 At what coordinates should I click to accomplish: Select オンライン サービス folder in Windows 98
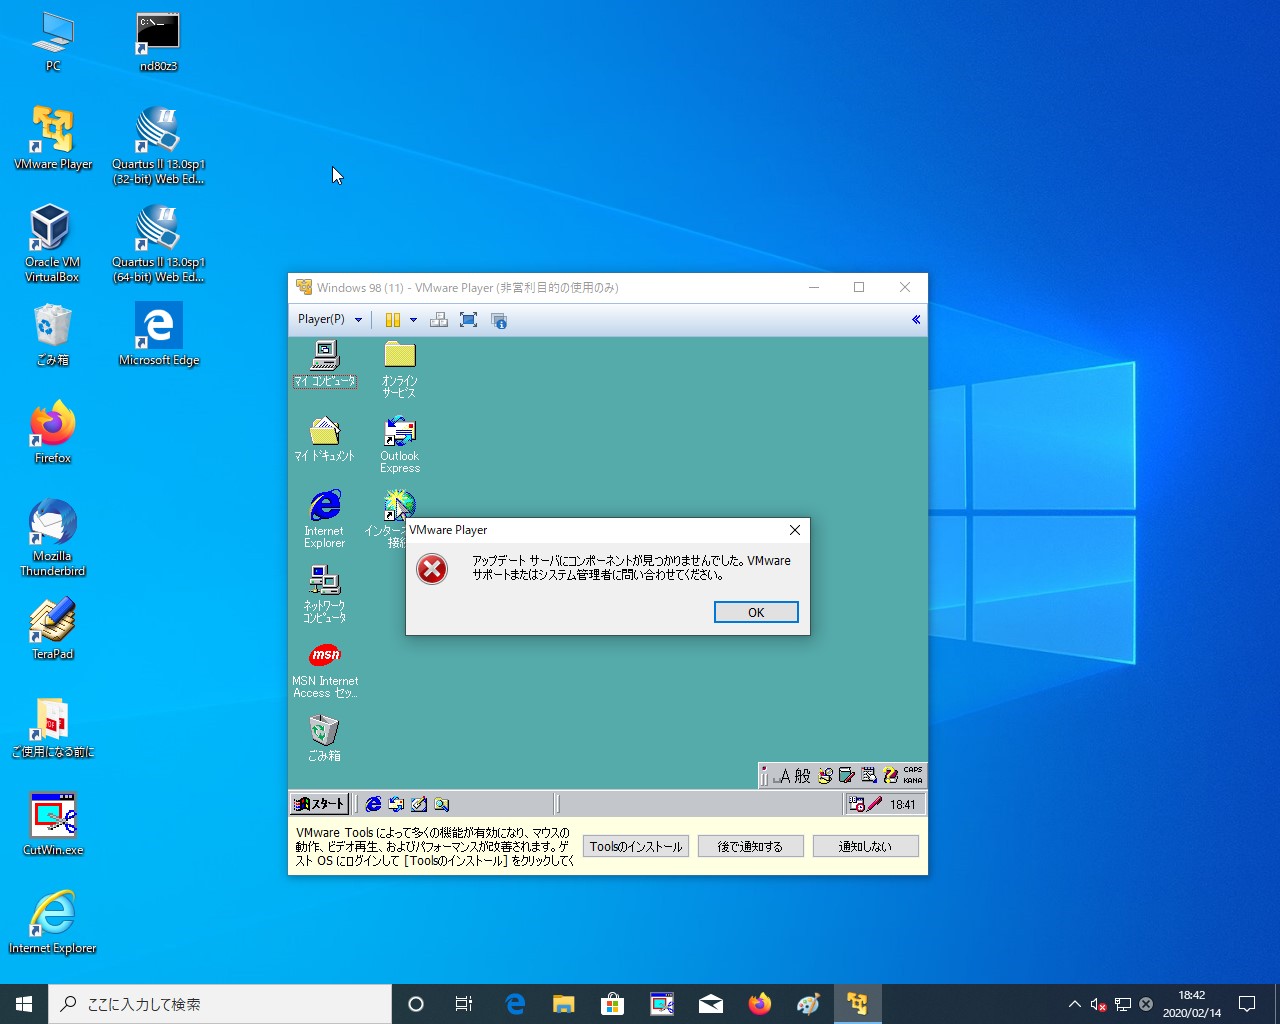(399, 369)
